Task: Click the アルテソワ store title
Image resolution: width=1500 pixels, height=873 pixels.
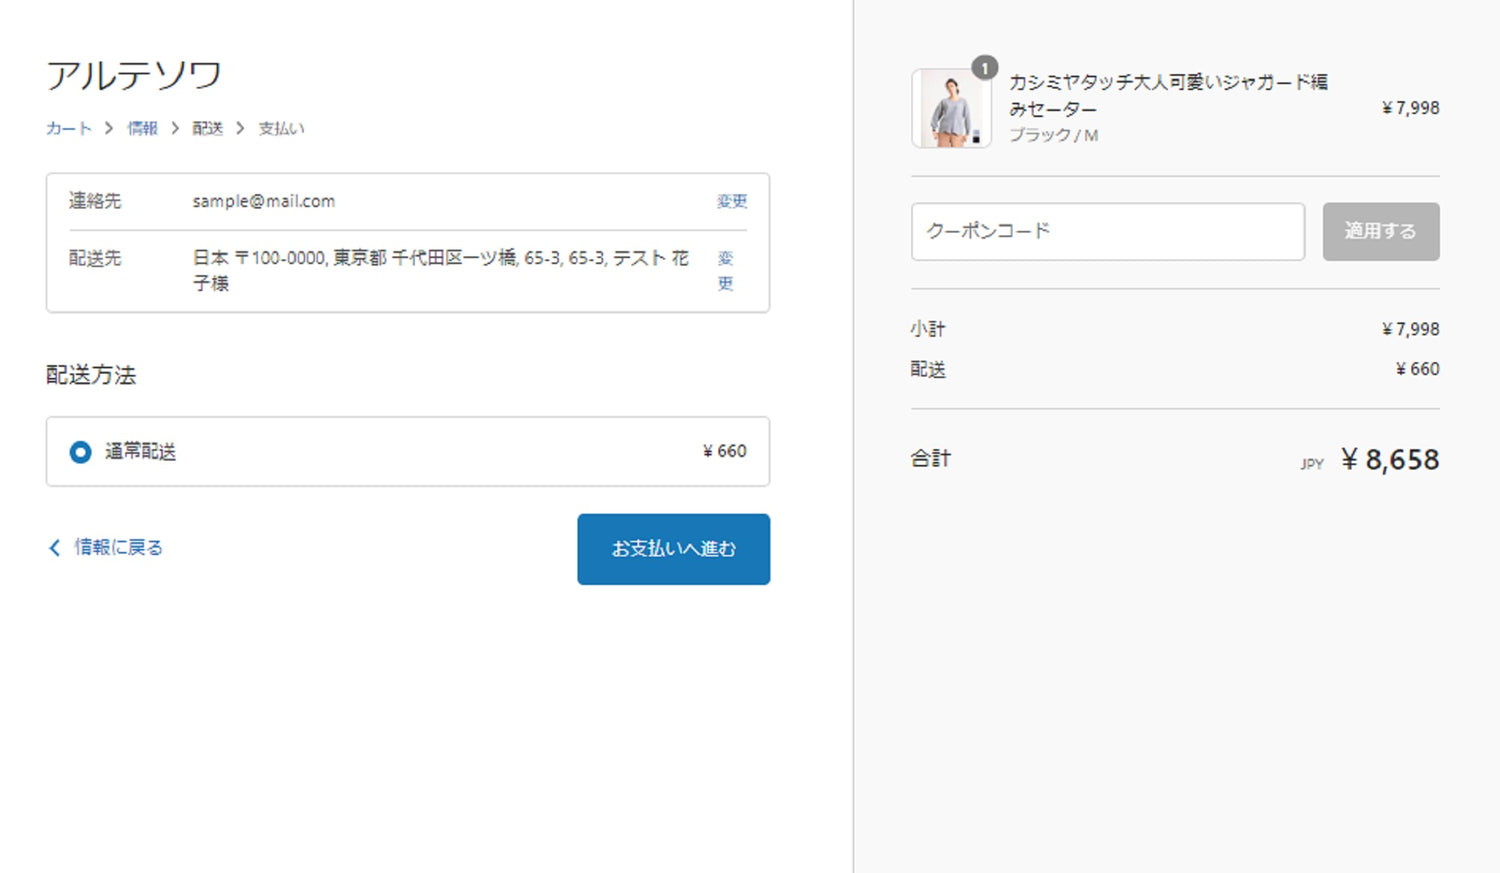Action: 134,75
